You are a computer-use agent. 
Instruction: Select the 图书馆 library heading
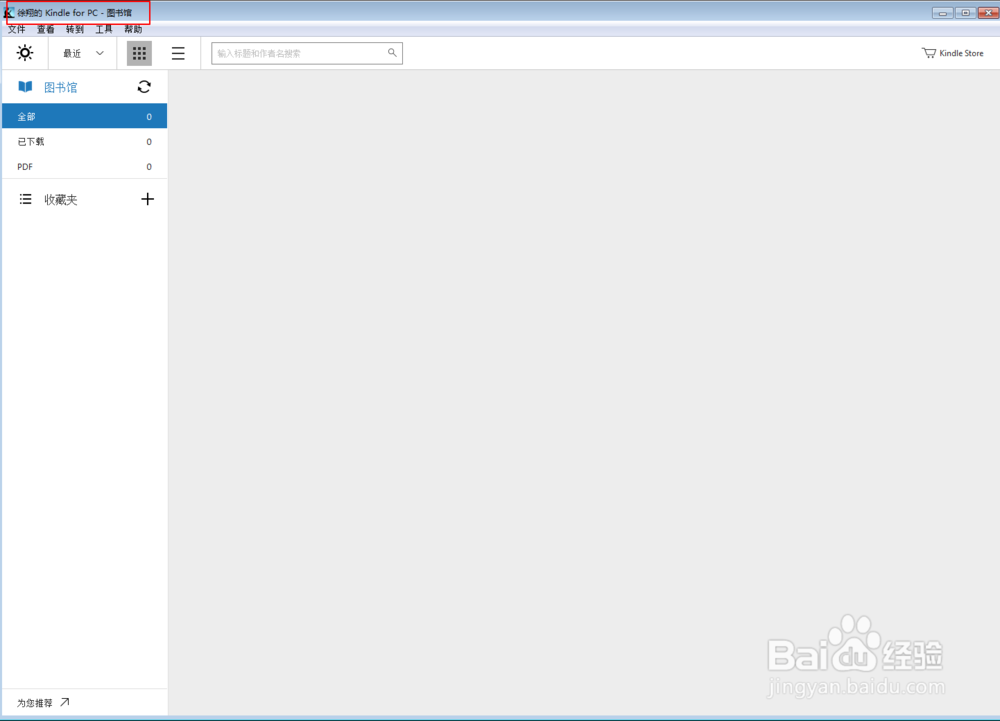pos(61,87)
